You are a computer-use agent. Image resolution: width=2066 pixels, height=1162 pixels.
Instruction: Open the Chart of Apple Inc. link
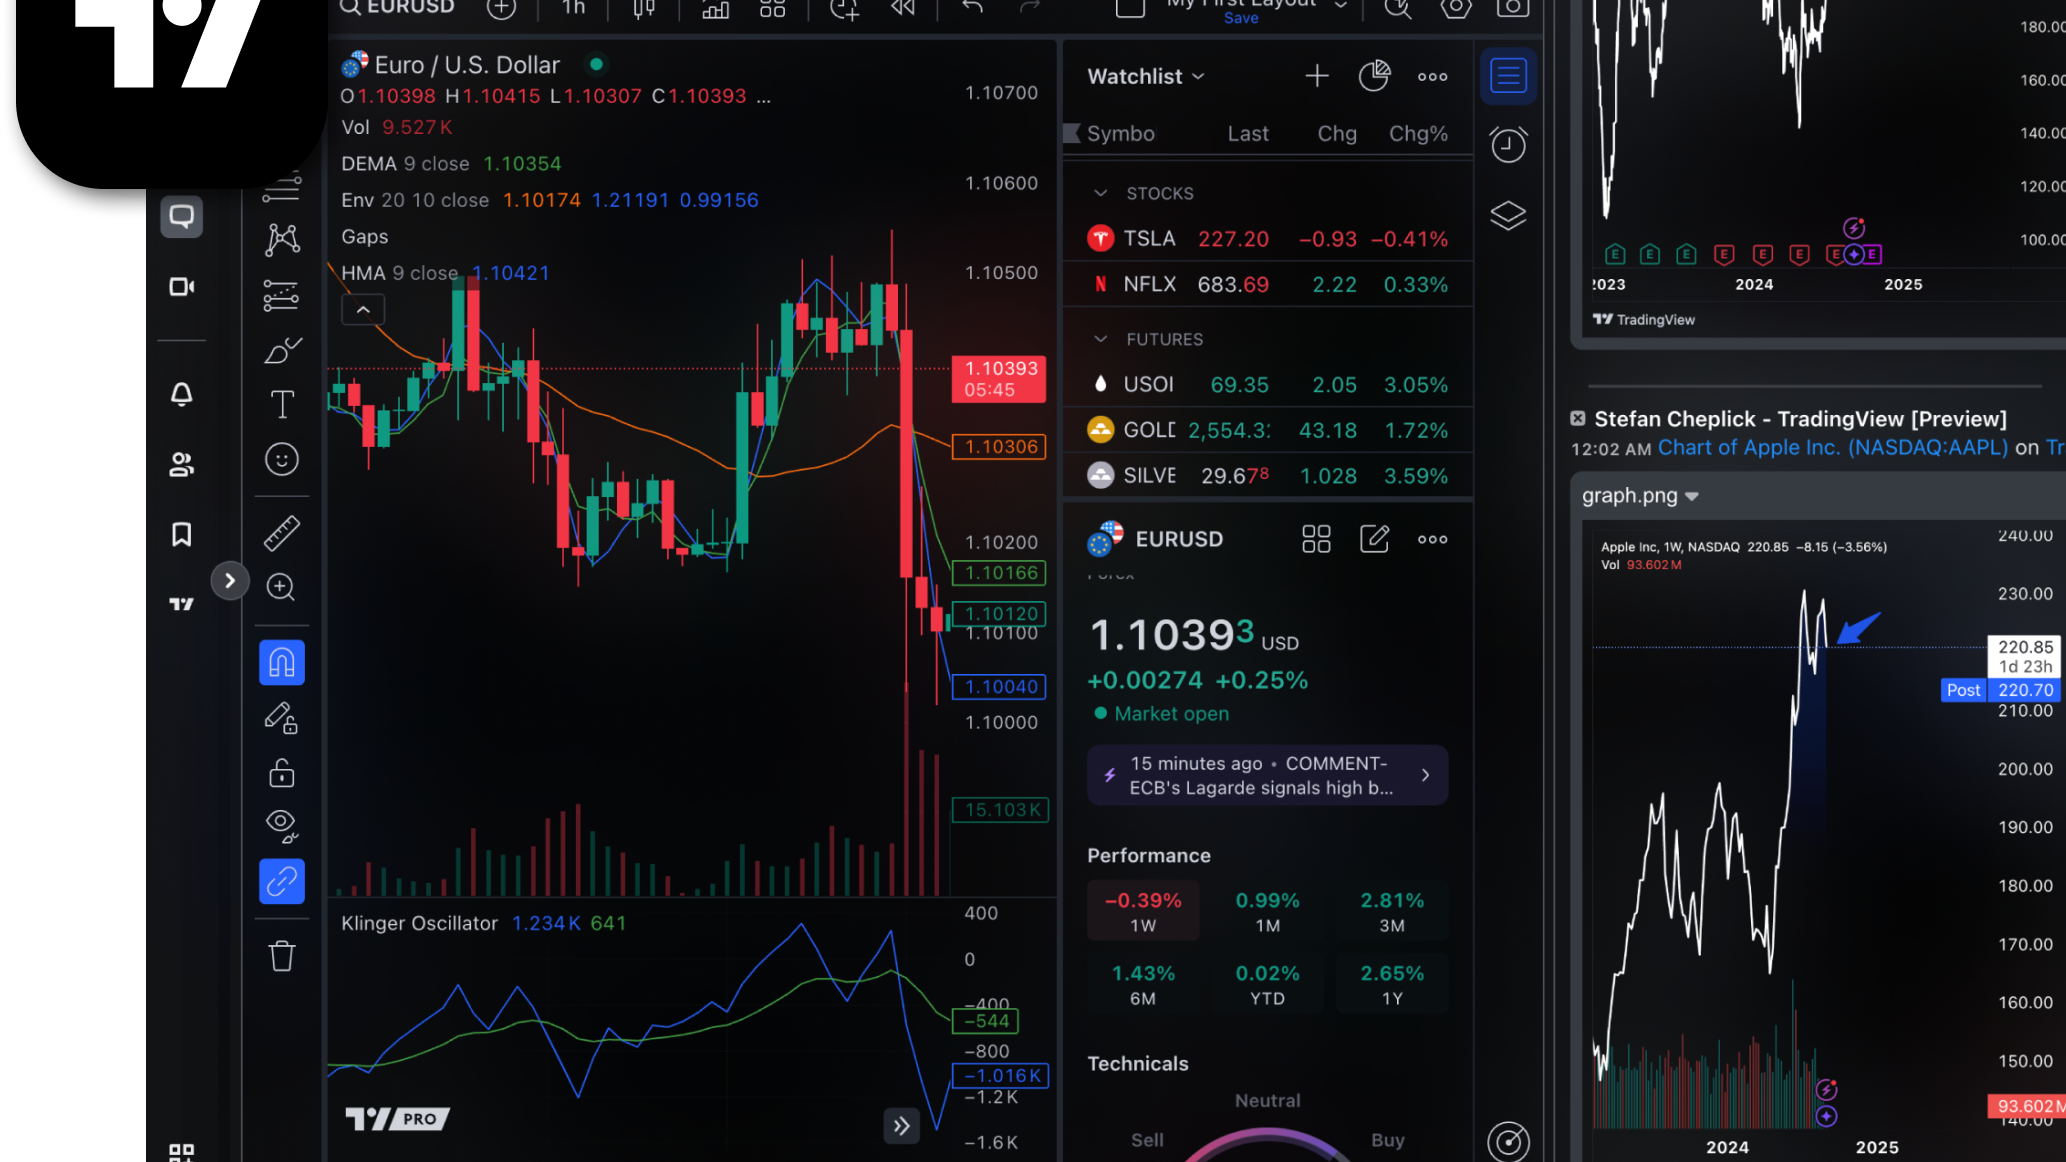coord(1832,448)
